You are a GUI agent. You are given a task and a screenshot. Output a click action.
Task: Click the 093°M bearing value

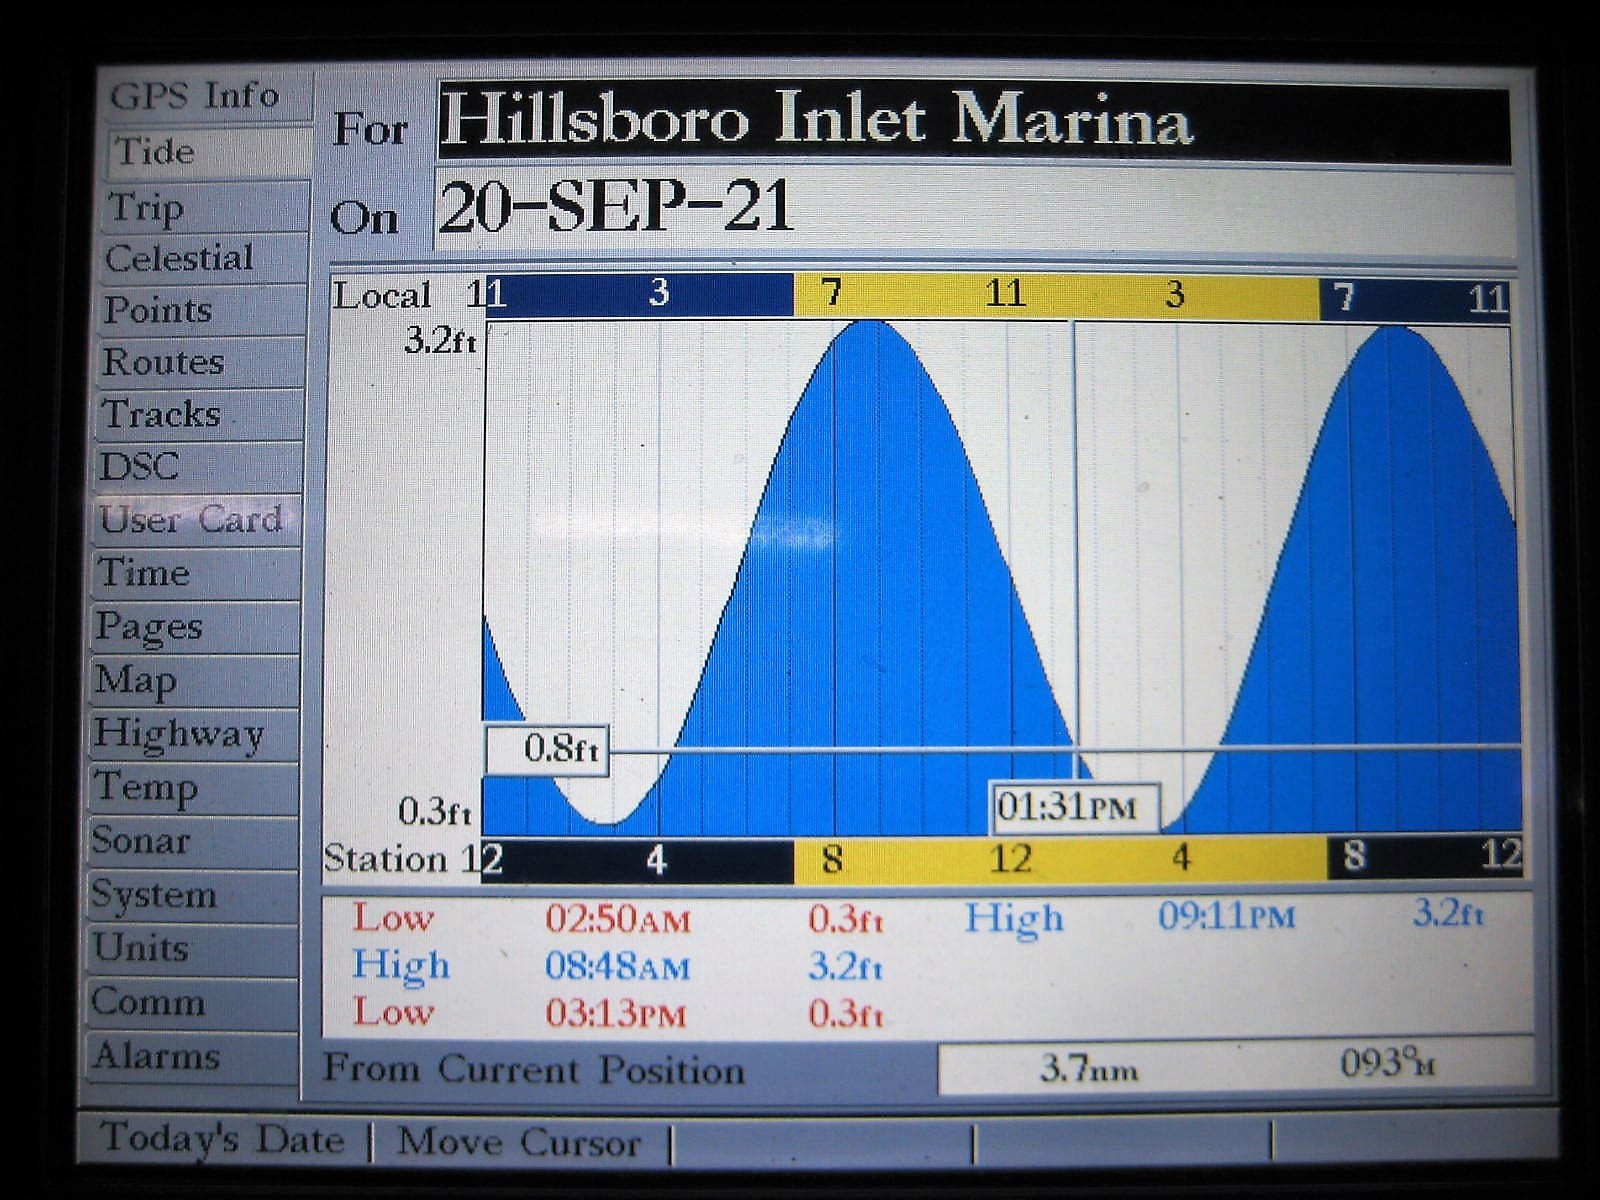point(1387,1063)
